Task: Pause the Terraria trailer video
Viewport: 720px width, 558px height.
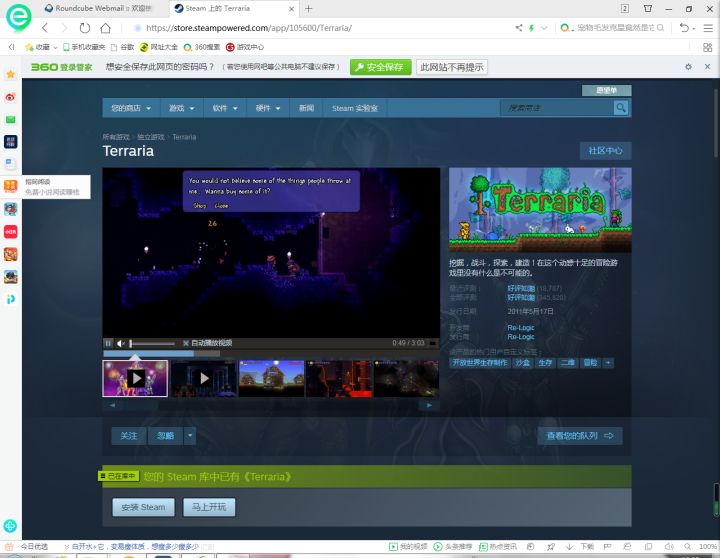Action: point(108,343)
